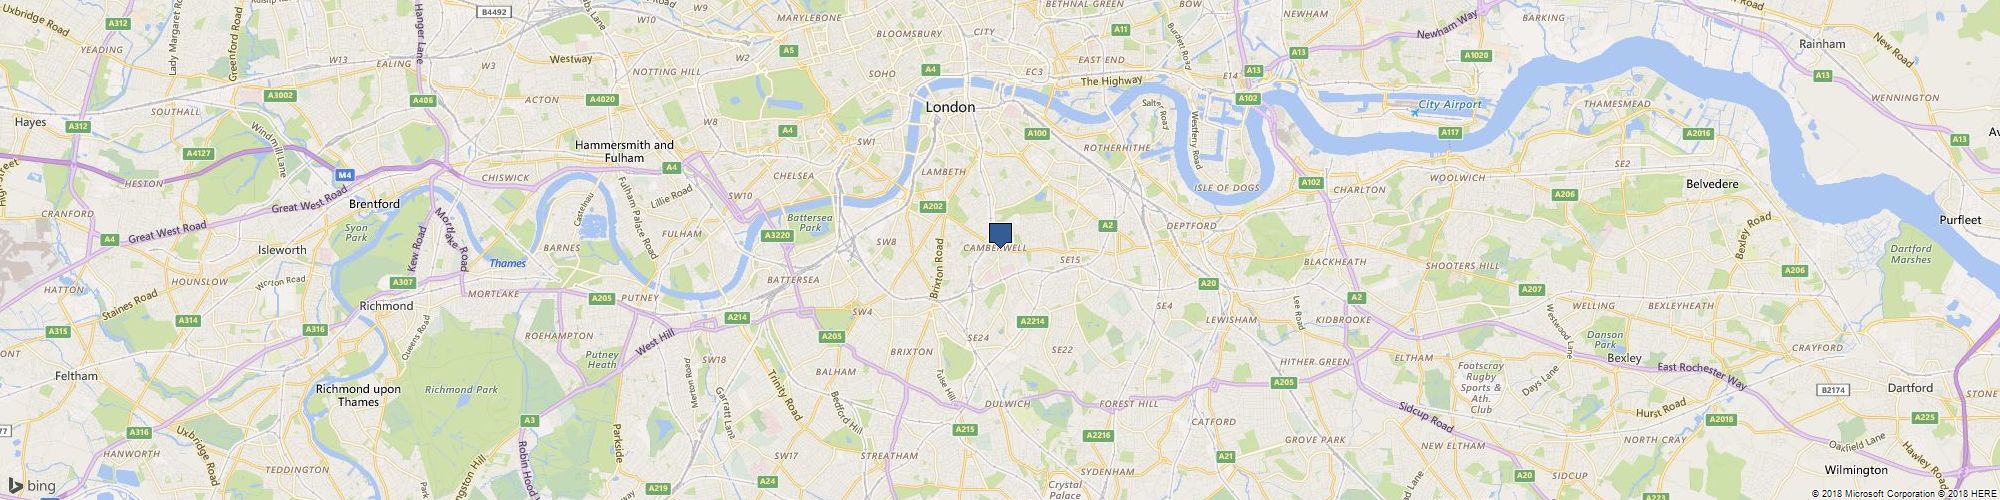Click the Hammersmith and Fulham label
Viewport: 2000px width, 500px height.
point(625,151)
